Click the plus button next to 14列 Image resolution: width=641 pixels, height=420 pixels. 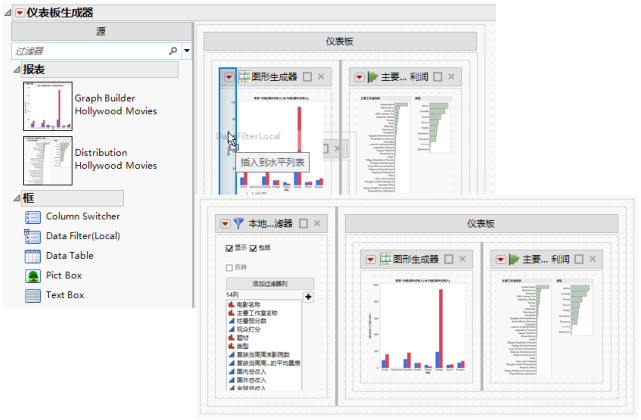308,297
